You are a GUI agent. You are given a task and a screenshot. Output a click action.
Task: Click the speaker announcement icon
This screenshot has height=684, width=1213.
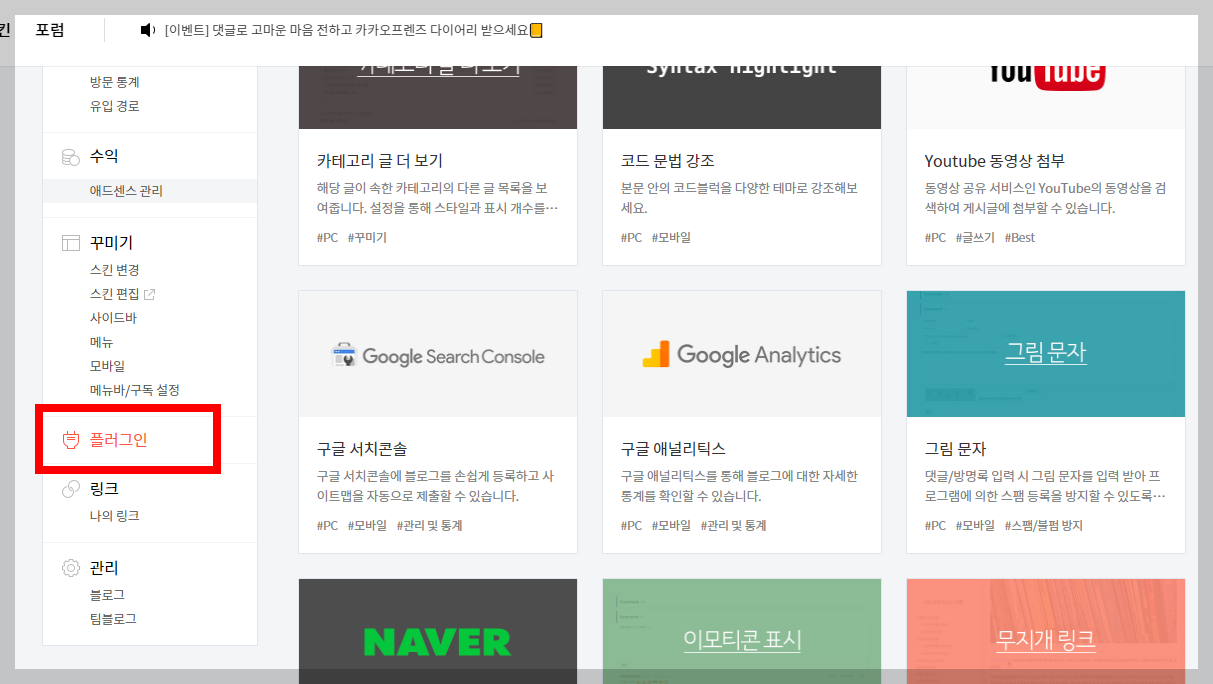pyautogui.click(x=149, y=30)
